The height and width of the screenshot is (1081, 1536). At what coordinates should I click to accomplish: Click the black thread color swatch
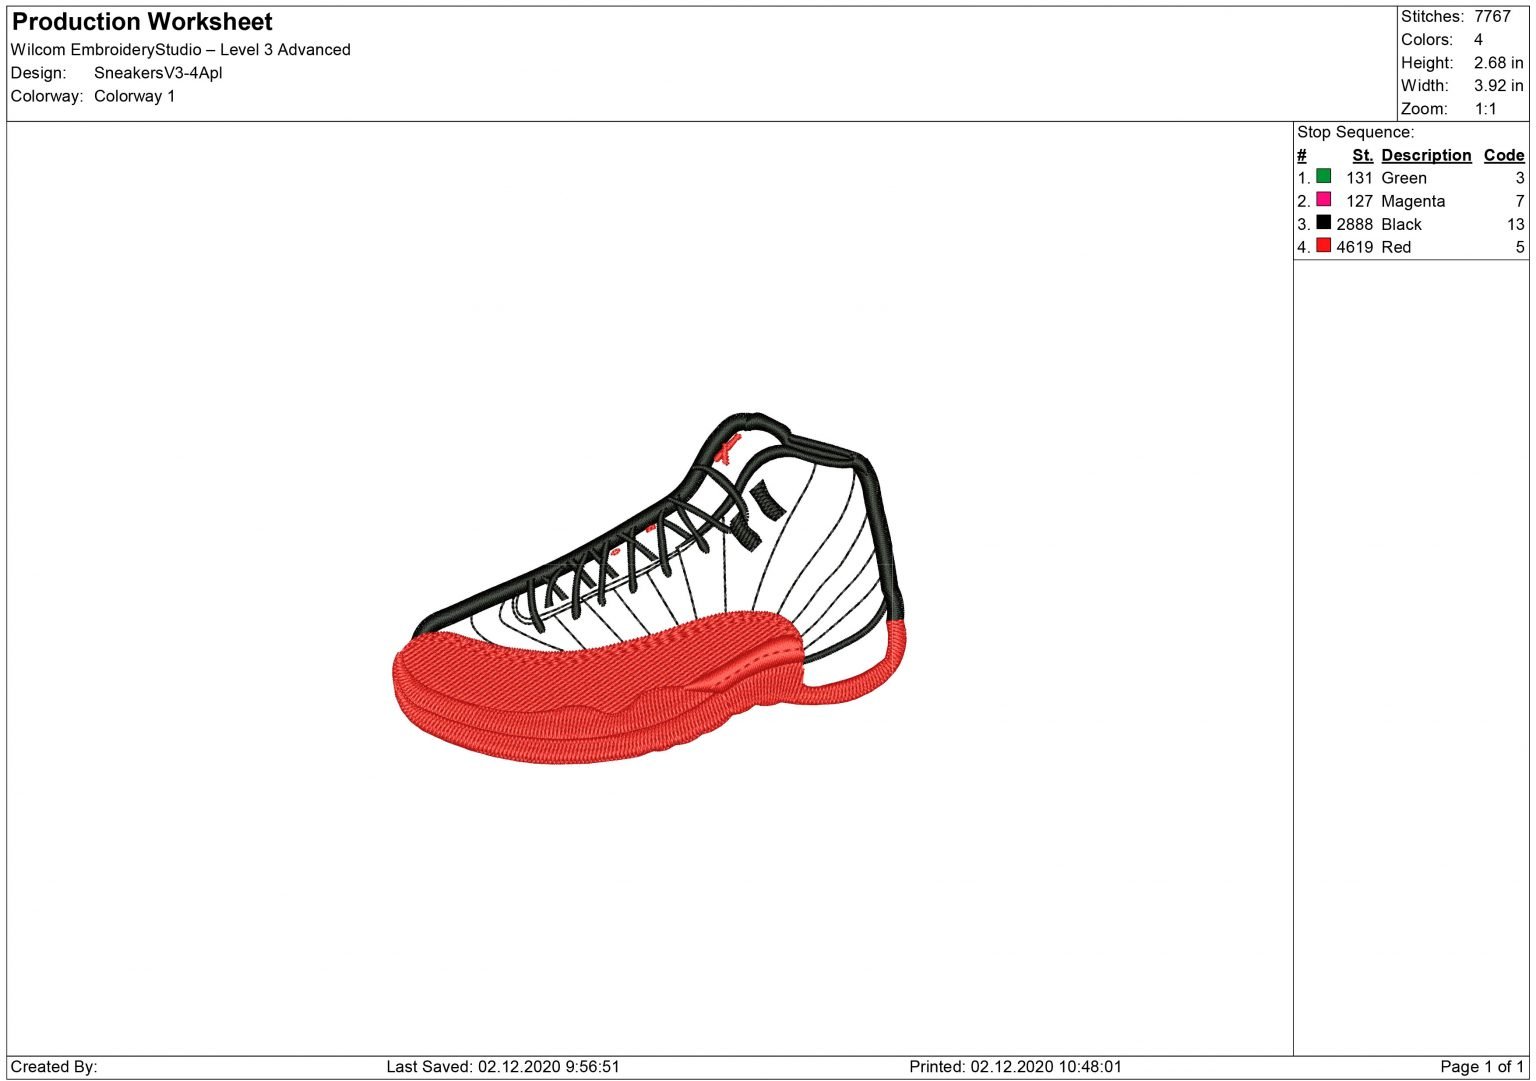click(1323, 223)
